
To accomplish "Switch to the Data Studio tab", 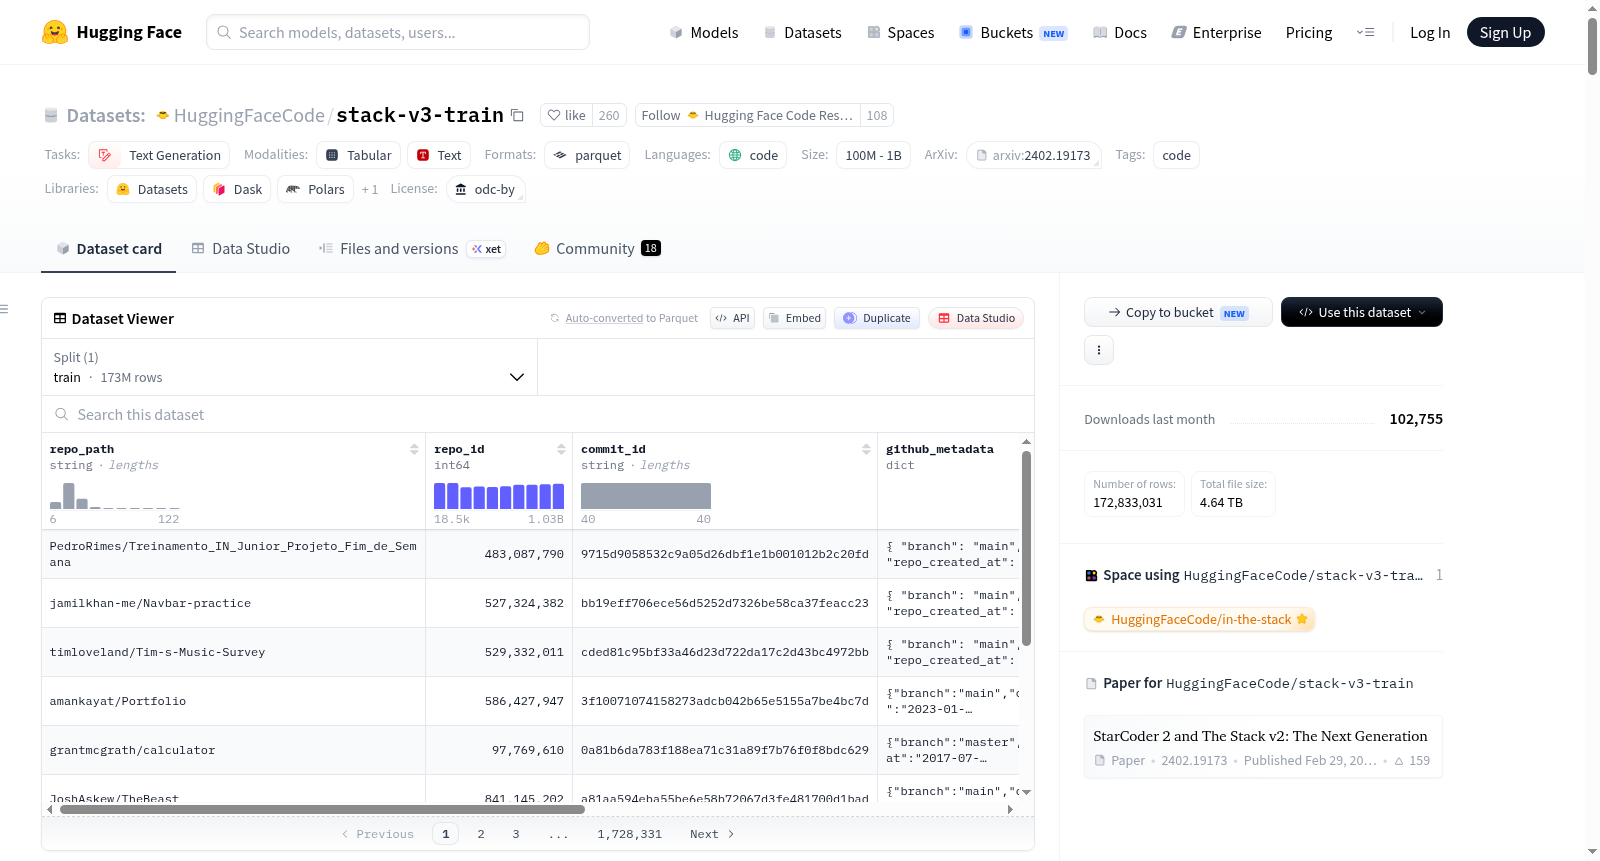I will [241, 249].
